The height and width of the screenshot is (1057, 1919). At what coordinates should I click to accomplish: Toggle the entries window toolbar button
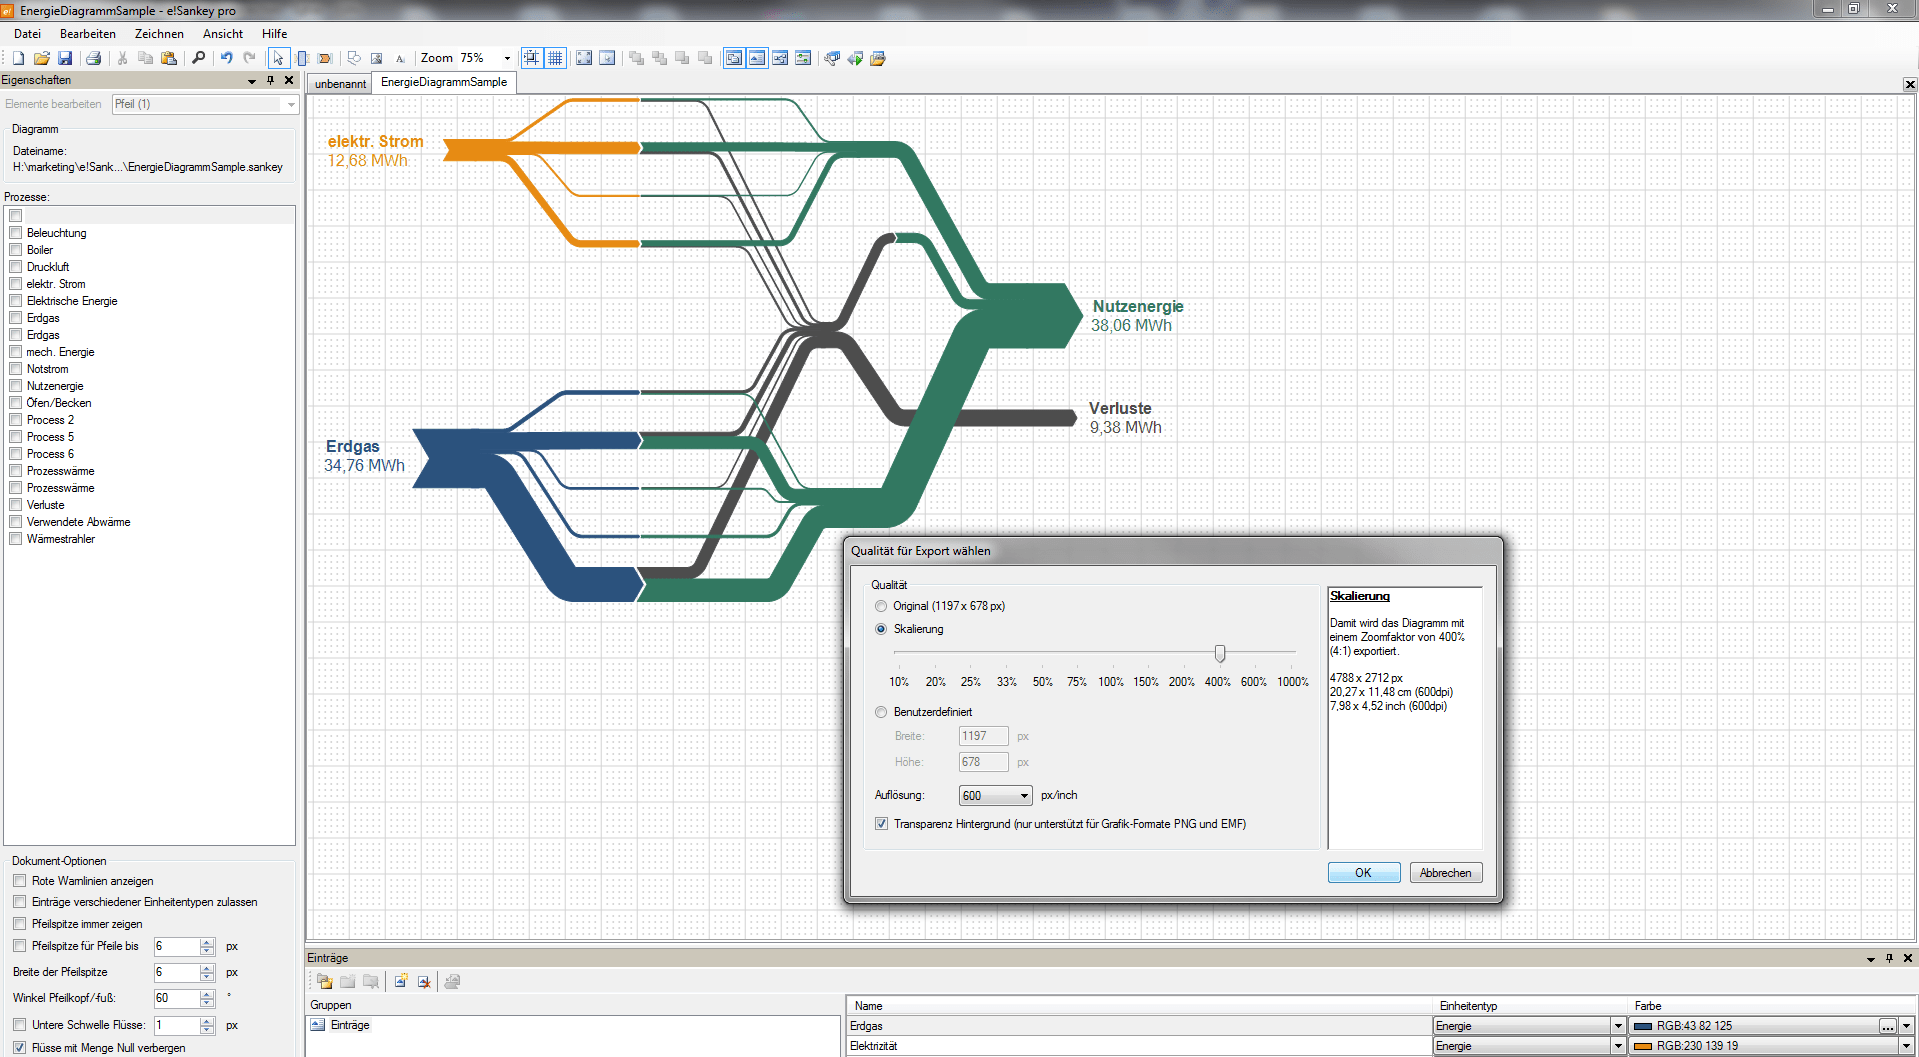[757, 59]
